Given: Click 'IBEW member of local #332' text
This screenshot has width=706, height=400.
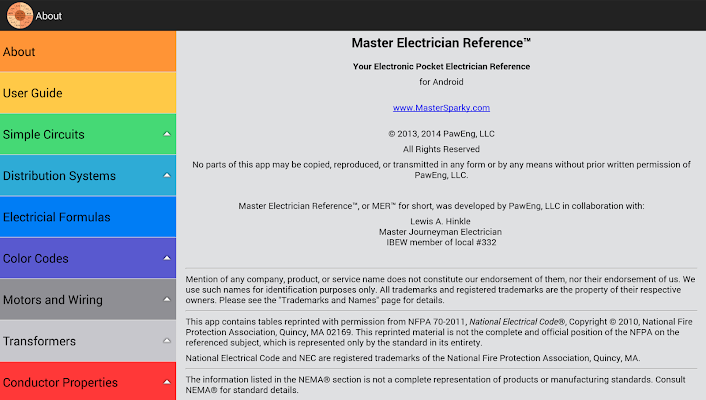Looking at the screenshot, I should (x=441, y=242).
